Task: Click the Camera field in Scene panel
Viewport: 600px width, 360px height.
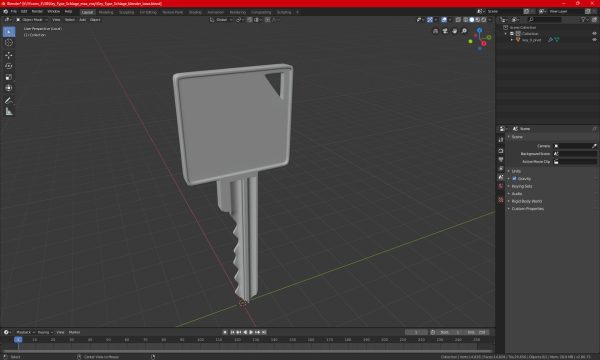Action: pos(576,146)
